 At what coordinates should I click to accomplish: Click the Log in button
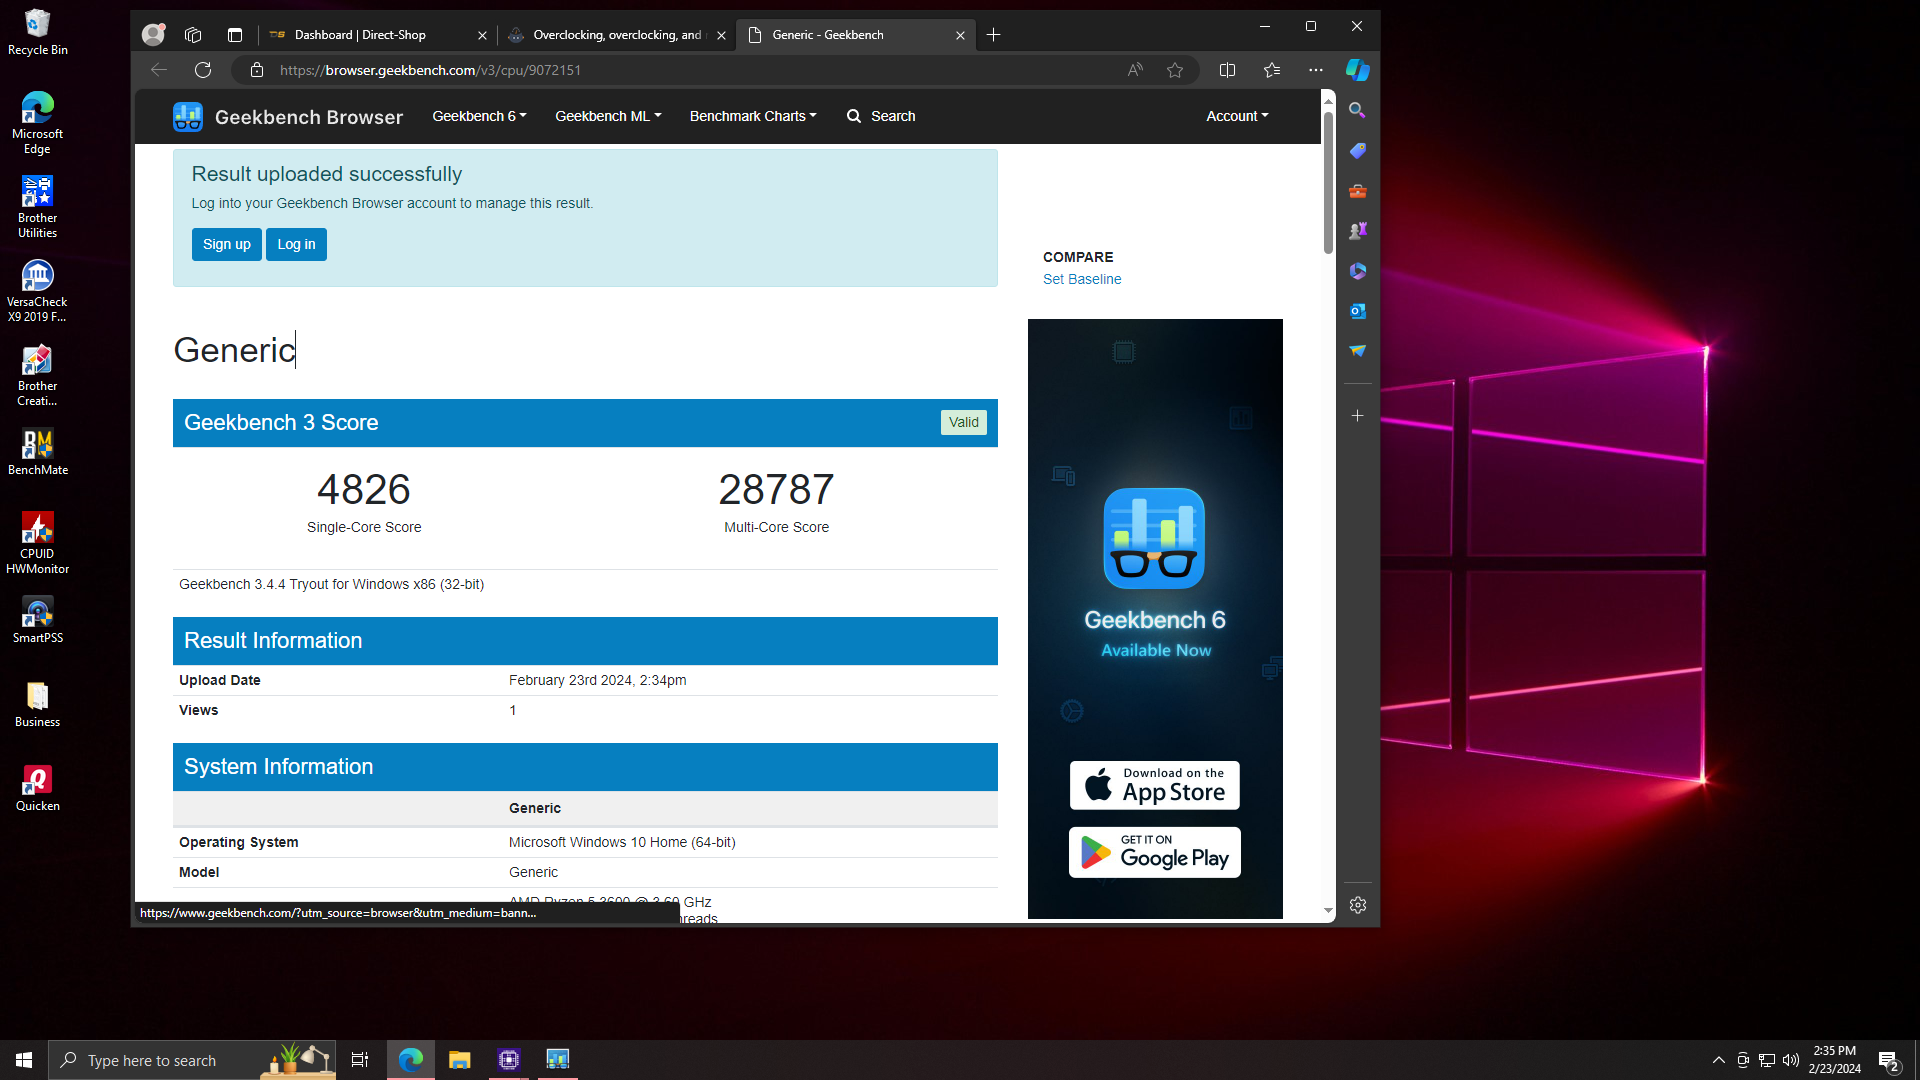tap(296, 244)
